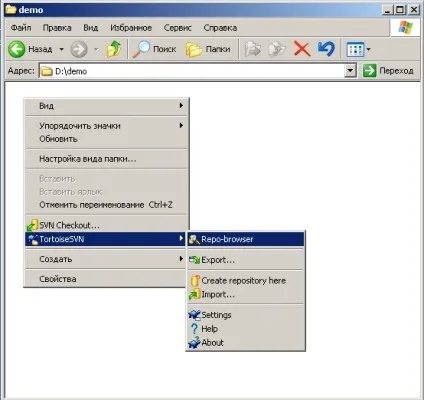Open the Forward history dropdown arrow
Image resolution: width=424 pixels, height=400 pixels.
pos(96,49)
